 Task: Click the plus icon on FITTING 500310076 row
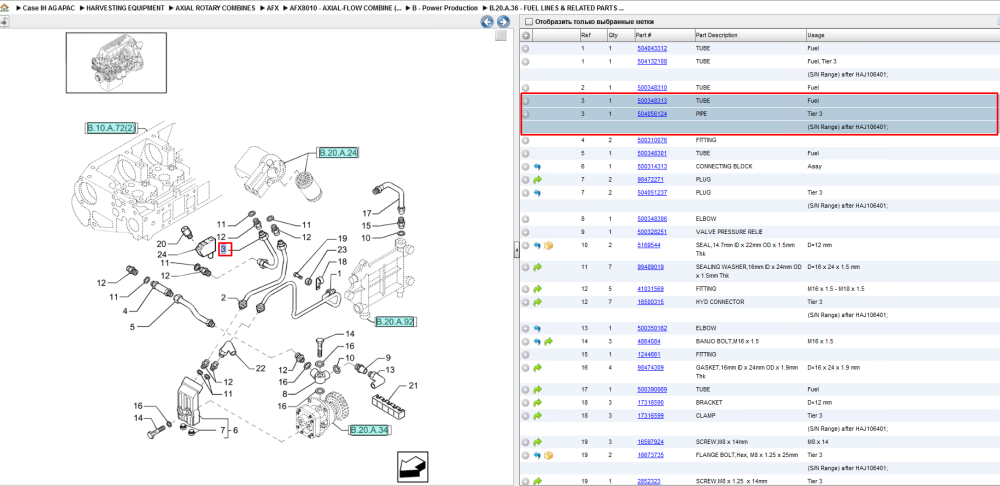[526, 140]
